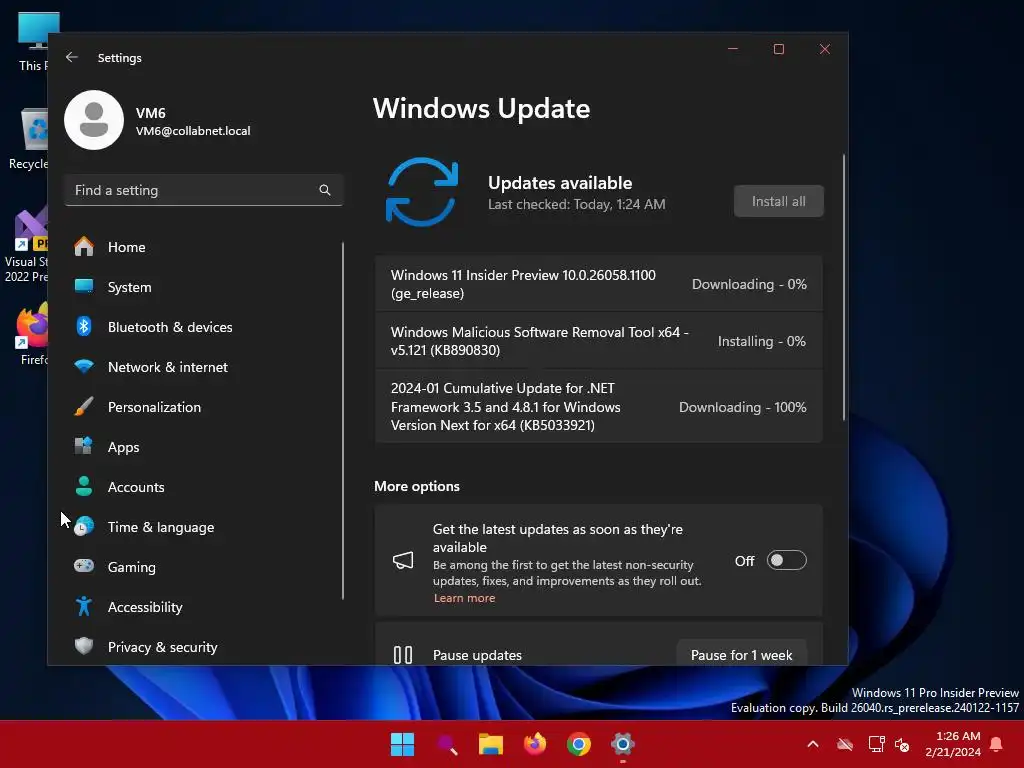The width and height of the screenshot is (1024, 768).
Task: Follow the Learn more link
Action: click(464, 598)
